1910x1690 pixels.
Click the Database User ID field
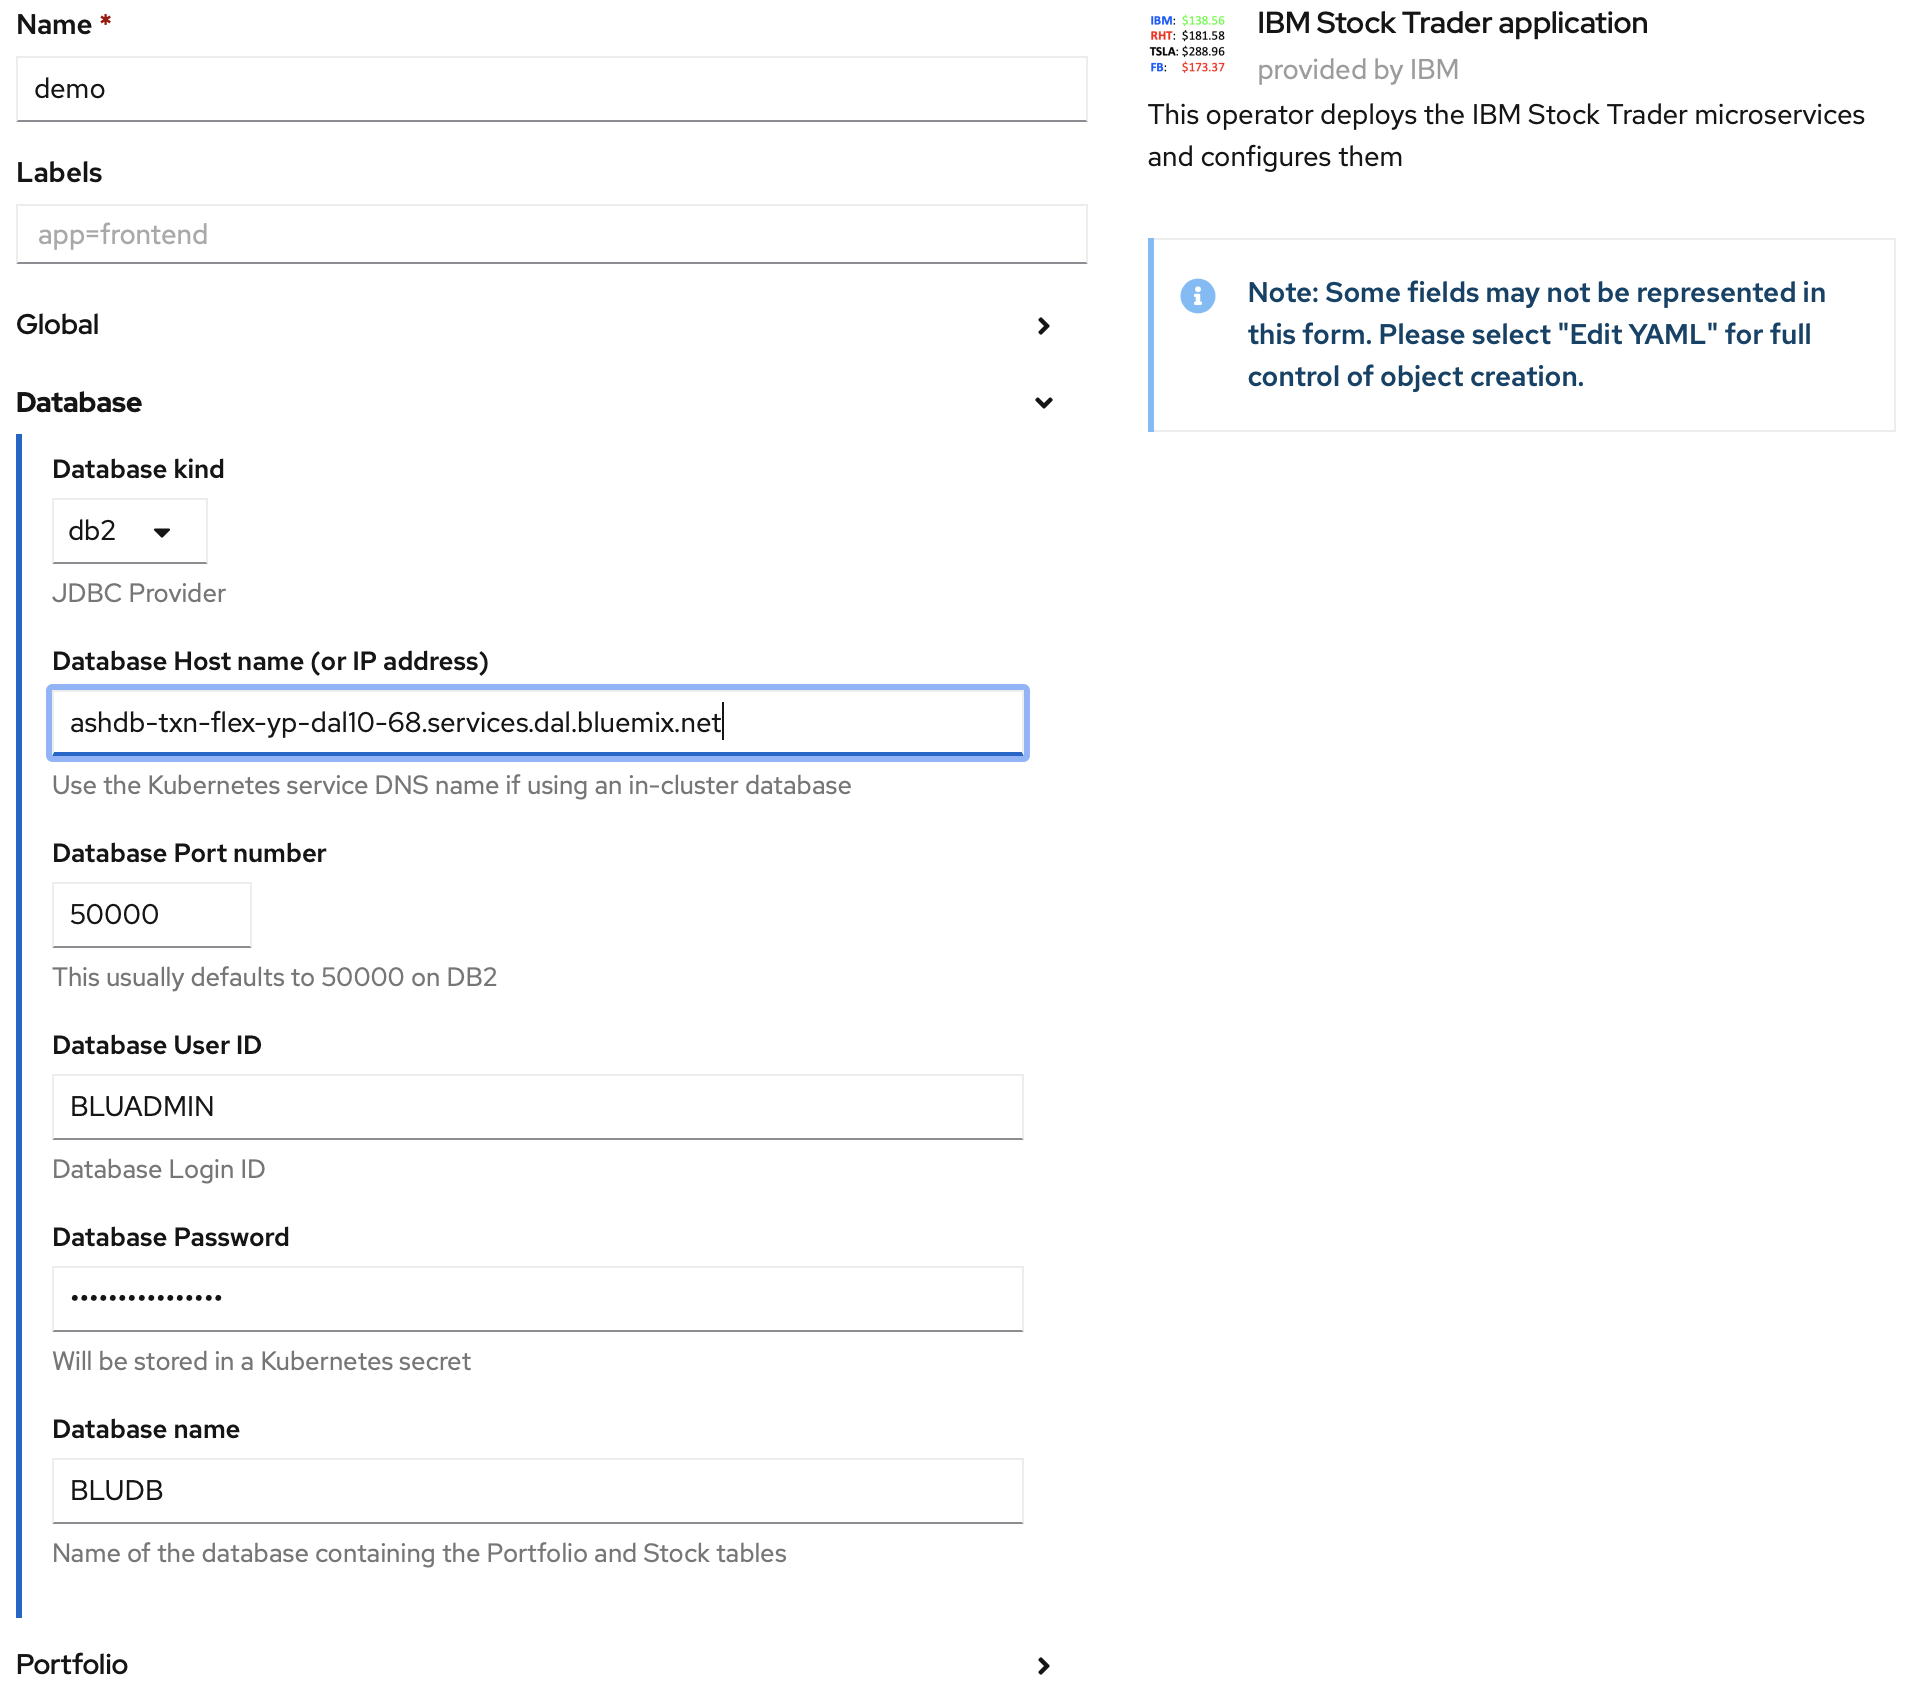(538, 1107)
